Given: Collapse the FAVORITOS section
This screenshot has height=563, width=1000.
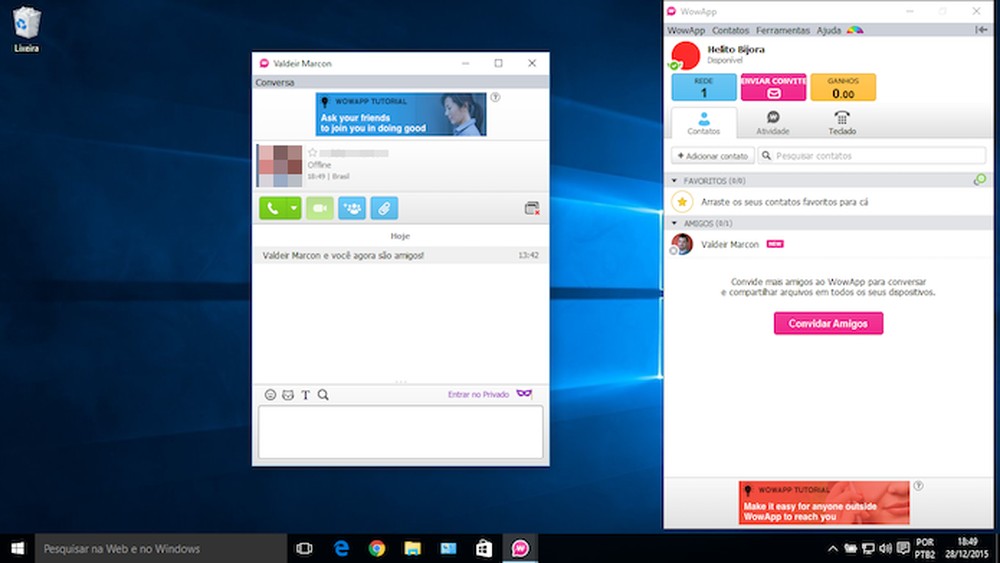Looking at the screenshot, I should 676,180.
